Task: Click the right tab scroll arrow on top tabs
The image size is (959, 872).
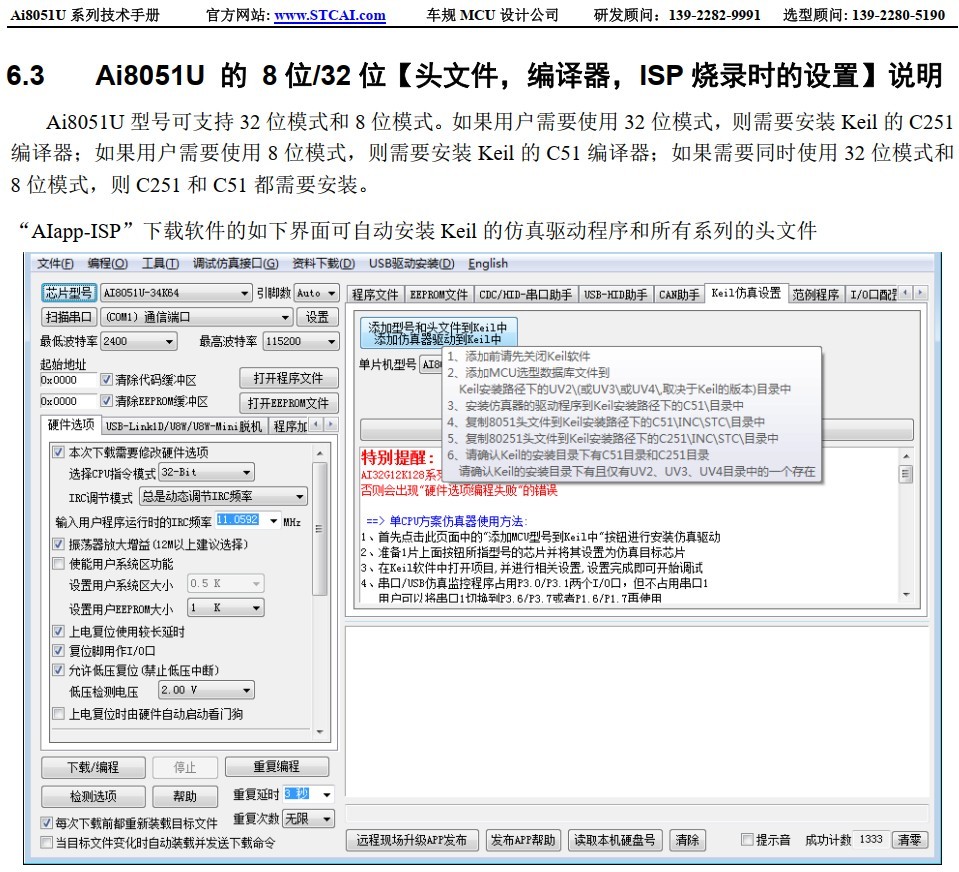Action: 920,293
